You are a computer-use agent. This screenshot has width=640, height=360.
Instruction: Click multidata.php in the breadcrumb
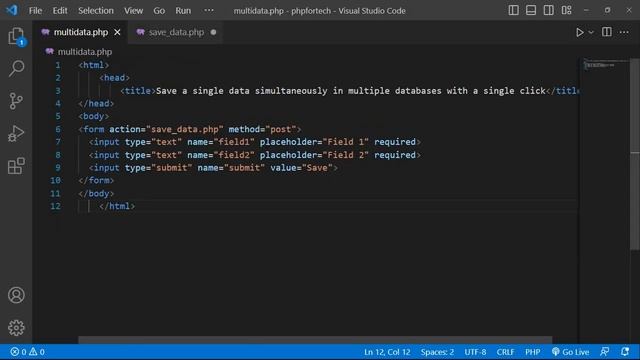(84, 52)
